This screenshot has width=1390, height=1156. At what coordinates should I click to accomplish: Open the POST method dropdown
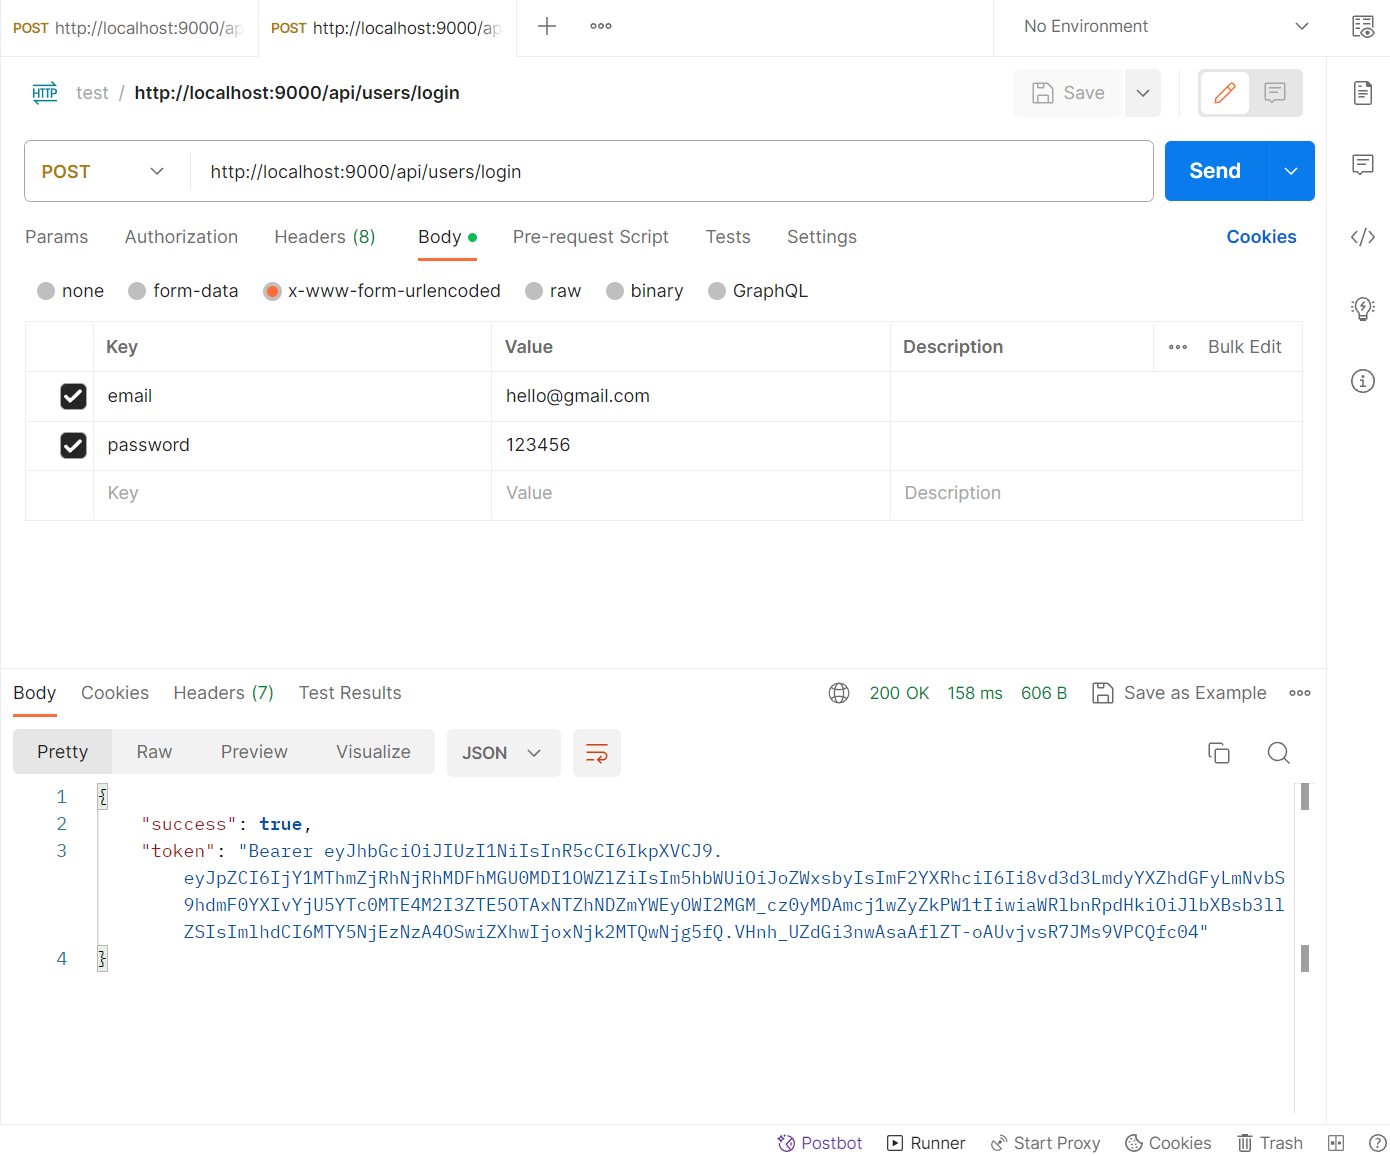[103, 172]
